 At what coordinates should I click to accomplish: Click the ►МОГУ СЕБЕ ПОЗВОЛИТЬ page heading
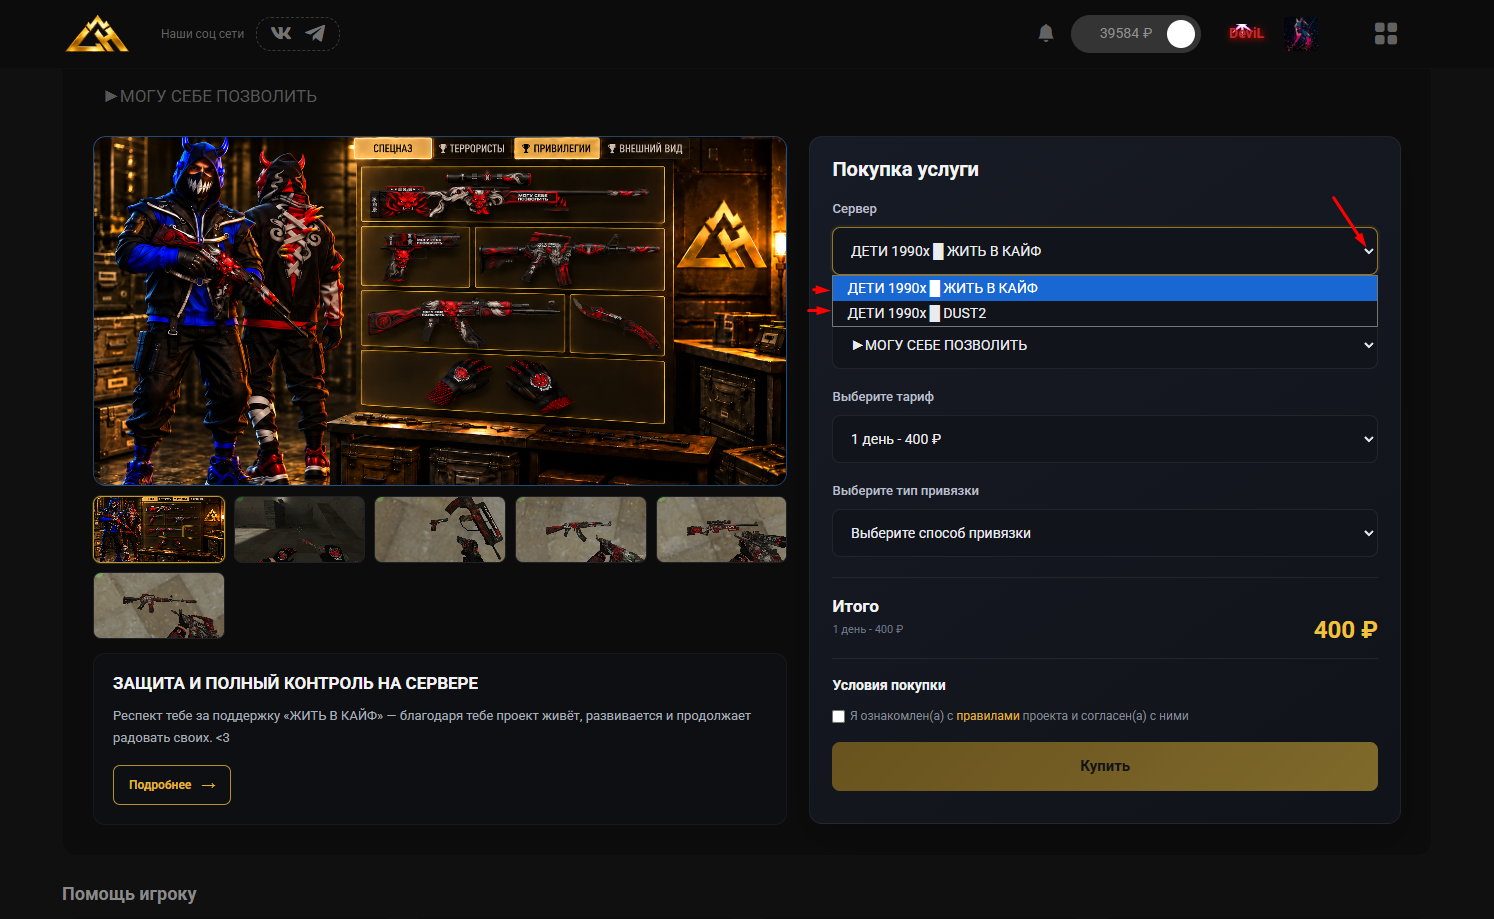coord(211,96)
